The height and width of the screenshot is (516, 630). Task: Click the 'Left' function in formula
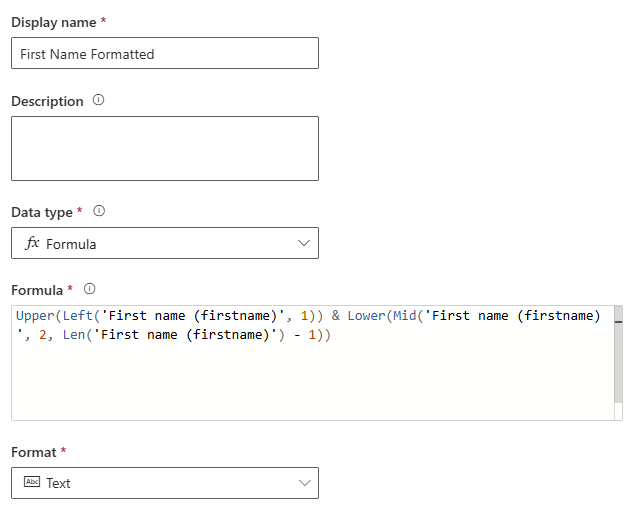80,316
